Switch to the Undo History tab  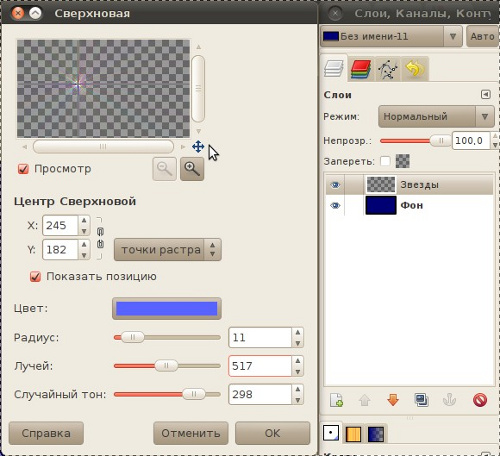[415, 69]
